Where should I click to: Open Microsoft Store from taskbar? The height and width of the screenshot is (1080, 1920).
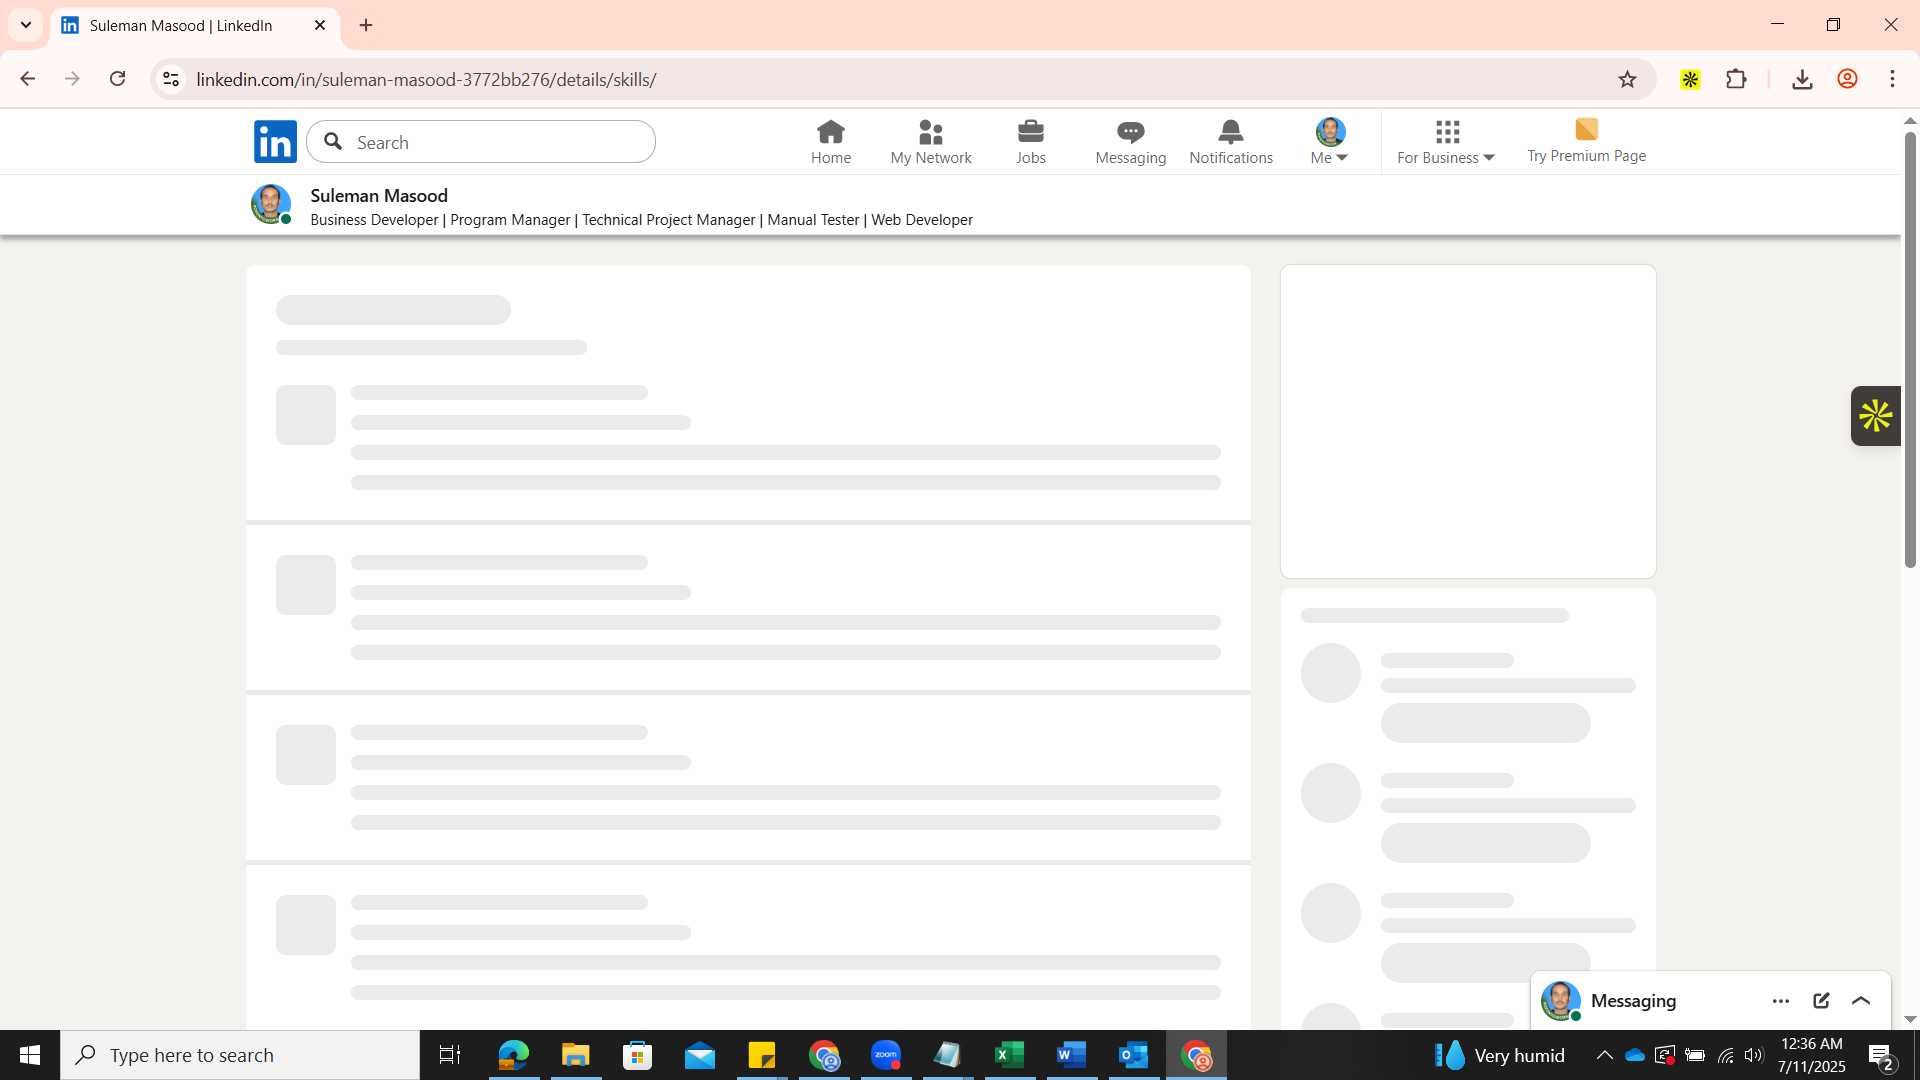pyautogui.click(x=637, y=1055)
